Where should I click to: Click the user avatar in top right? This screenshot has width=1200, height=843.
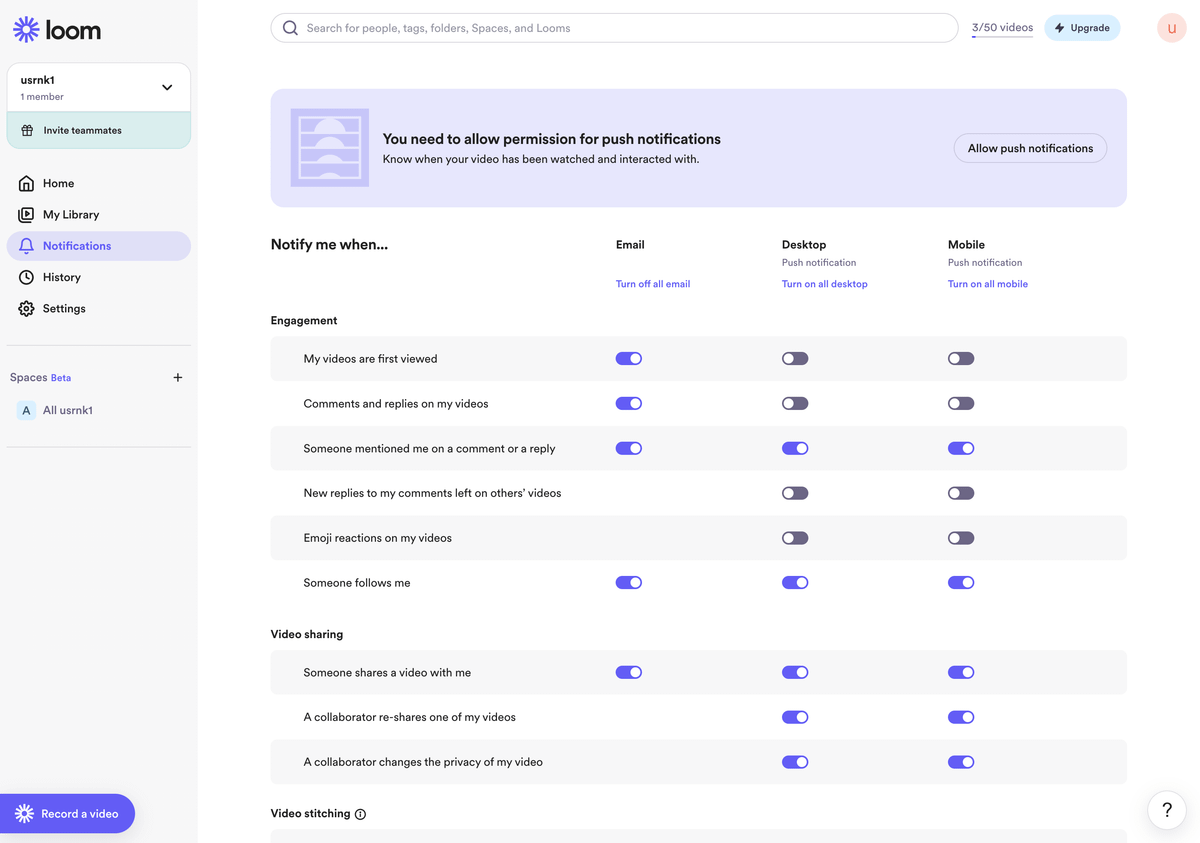click(1171, 28)
